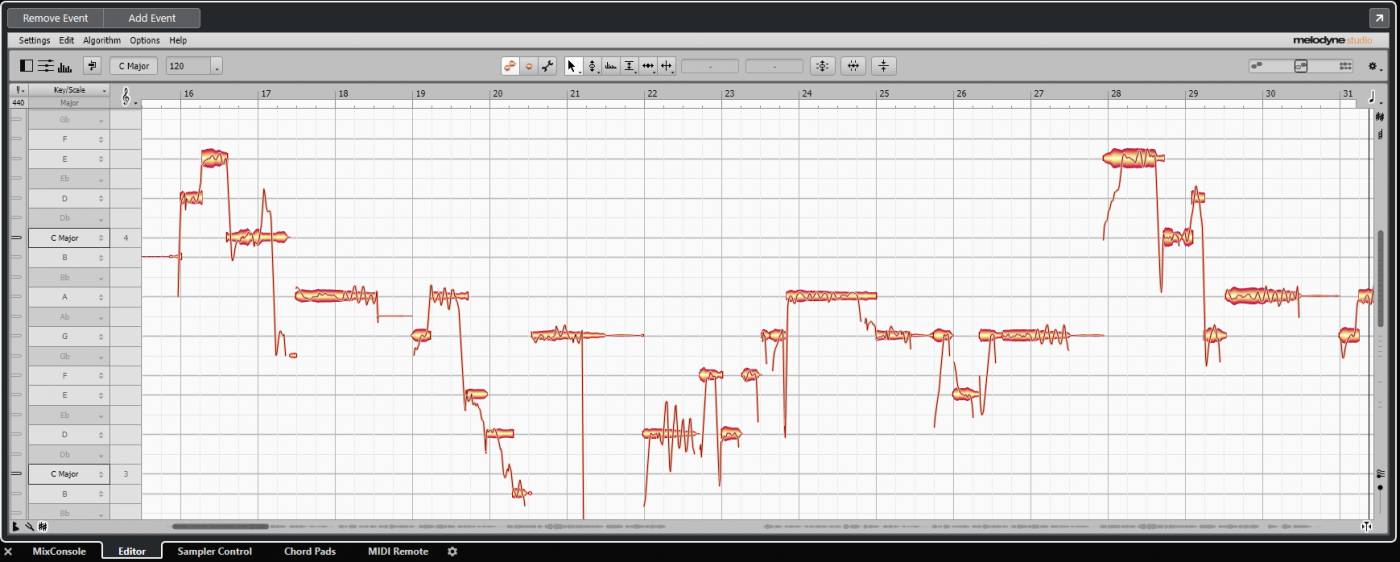Select the Formant tool
The width and height of the screenshot is (1400, 562).
tap(611, 66)
